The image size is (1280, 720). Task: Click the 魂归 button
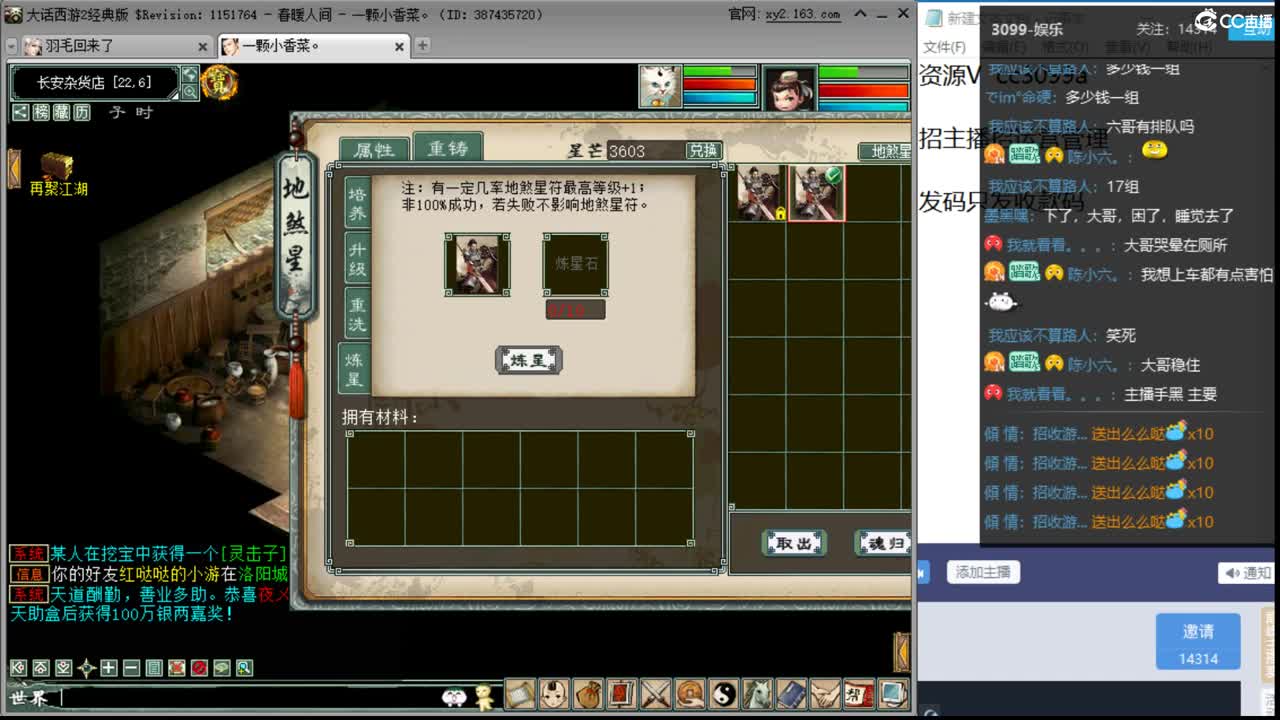883,543
